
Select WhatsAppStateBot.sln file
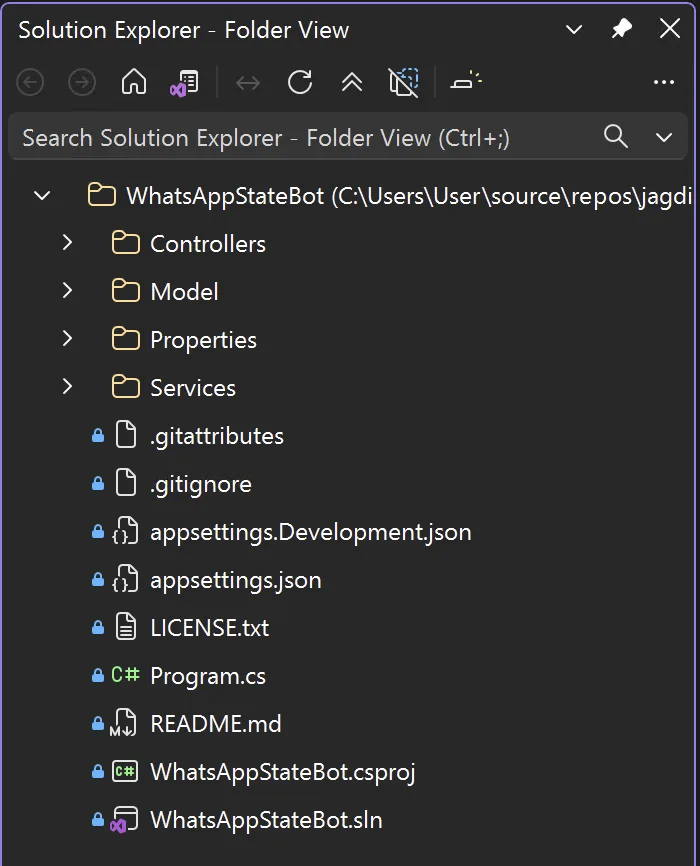(266, 820)
